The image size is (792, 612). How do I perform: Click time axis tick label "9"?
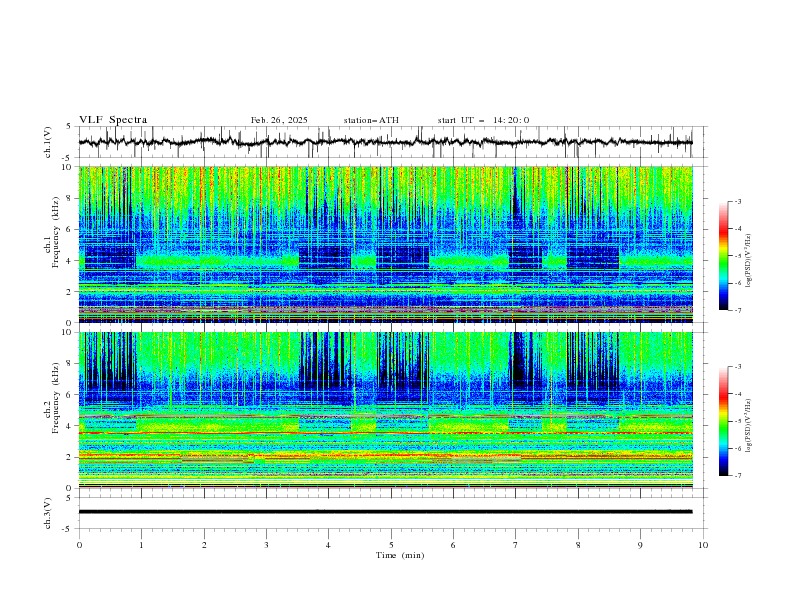pyautogui.click(x=640, y=545)
